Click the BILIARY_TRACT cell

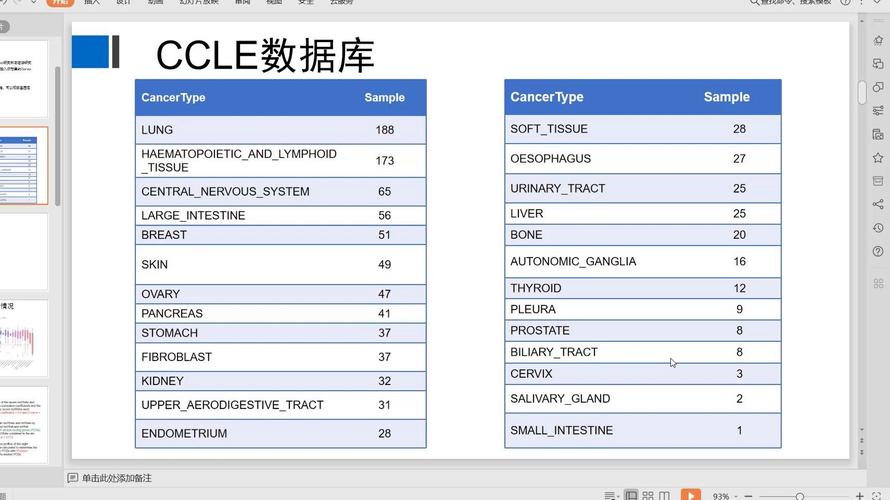pos(554,352)
